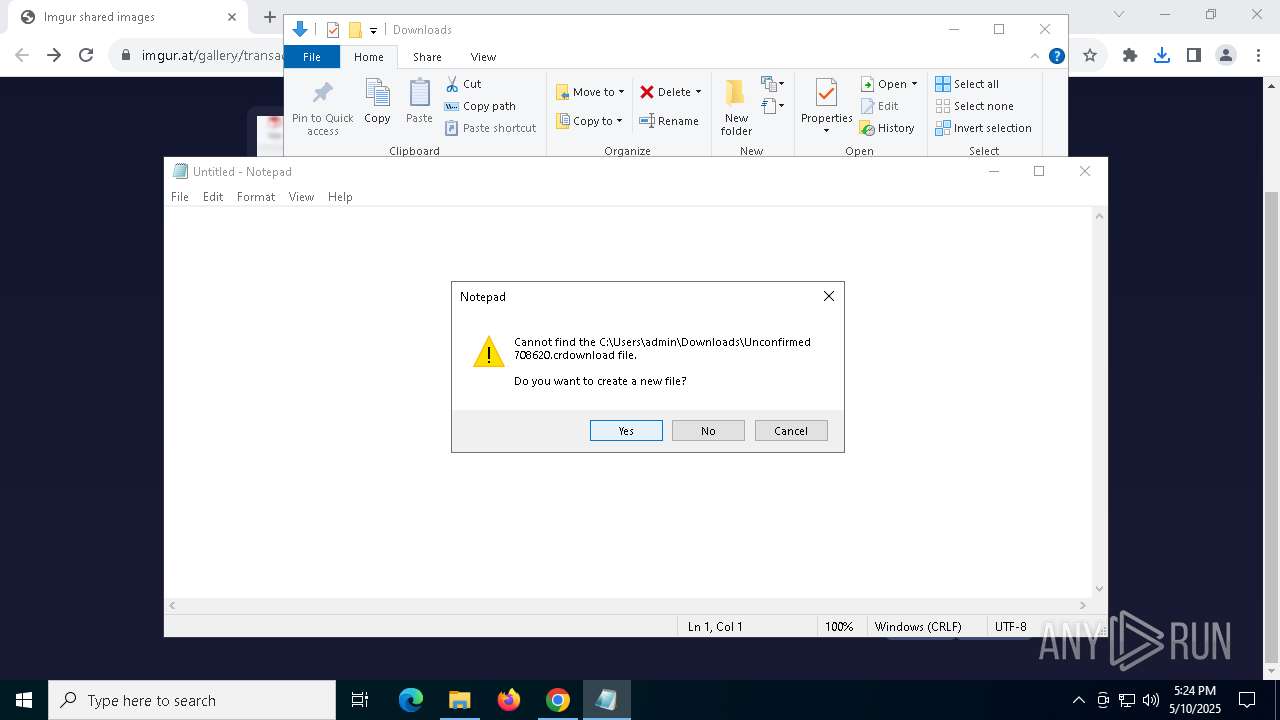Open Notepad Edit menu
Viewport: 1280px width, 720px height.
213,197
